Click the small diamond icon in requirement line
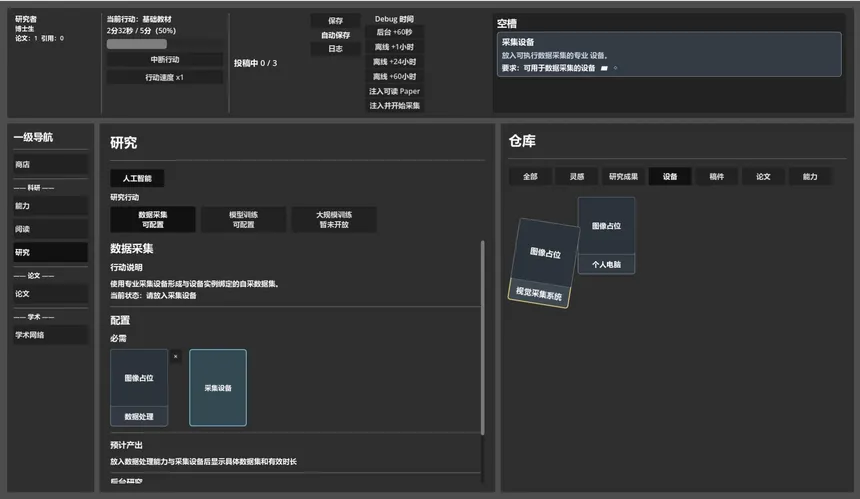 (615, 68)
